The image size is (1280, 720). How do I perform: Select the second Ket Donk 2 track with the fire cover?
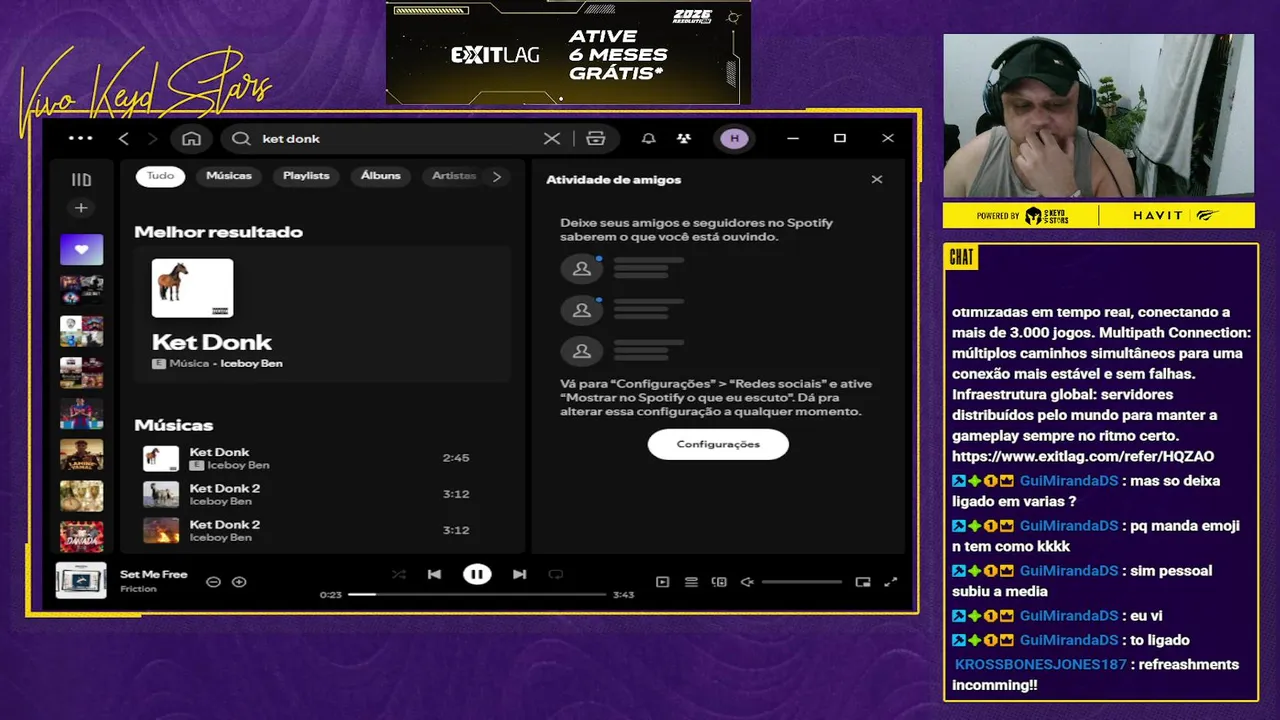[322, 530]
